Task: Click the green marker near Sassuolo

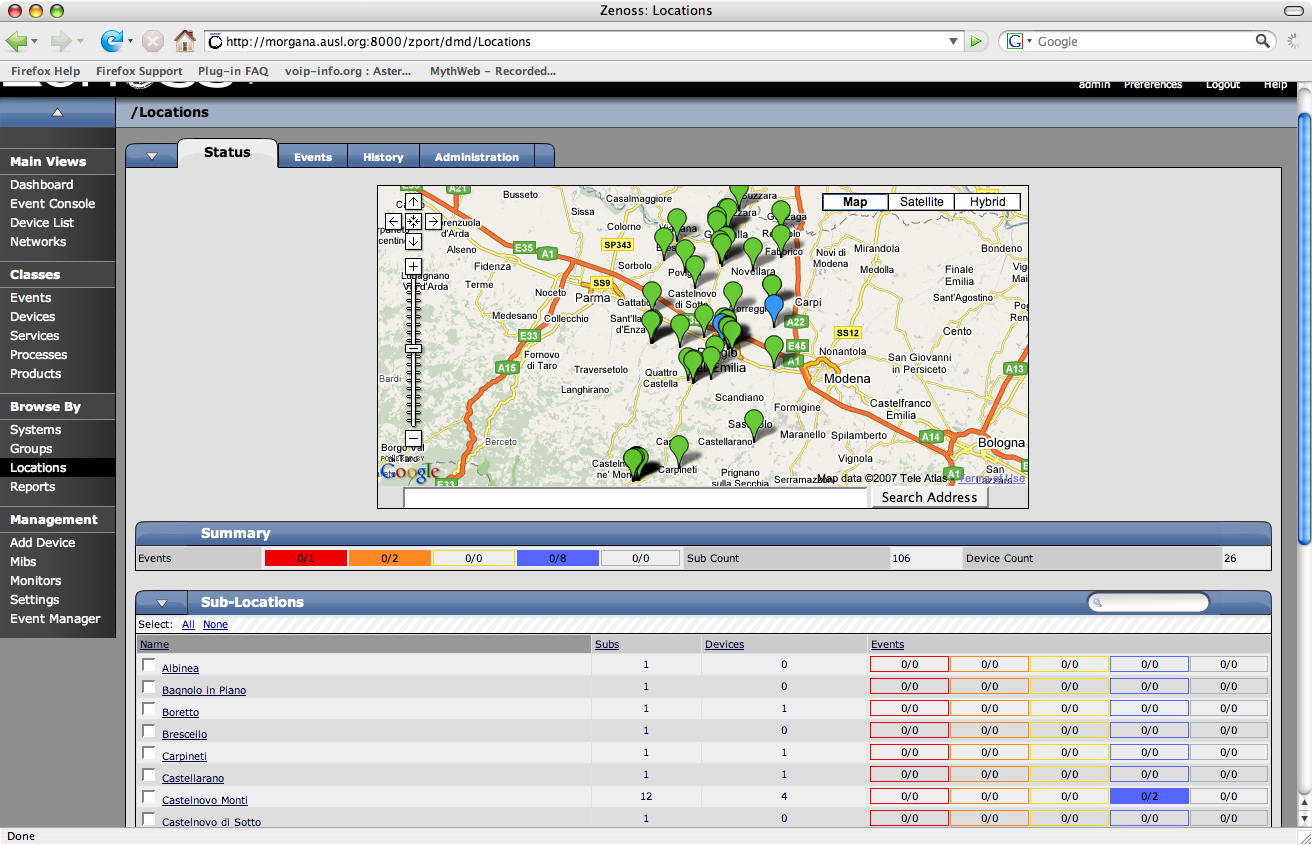Action: [x=754, y=422]
